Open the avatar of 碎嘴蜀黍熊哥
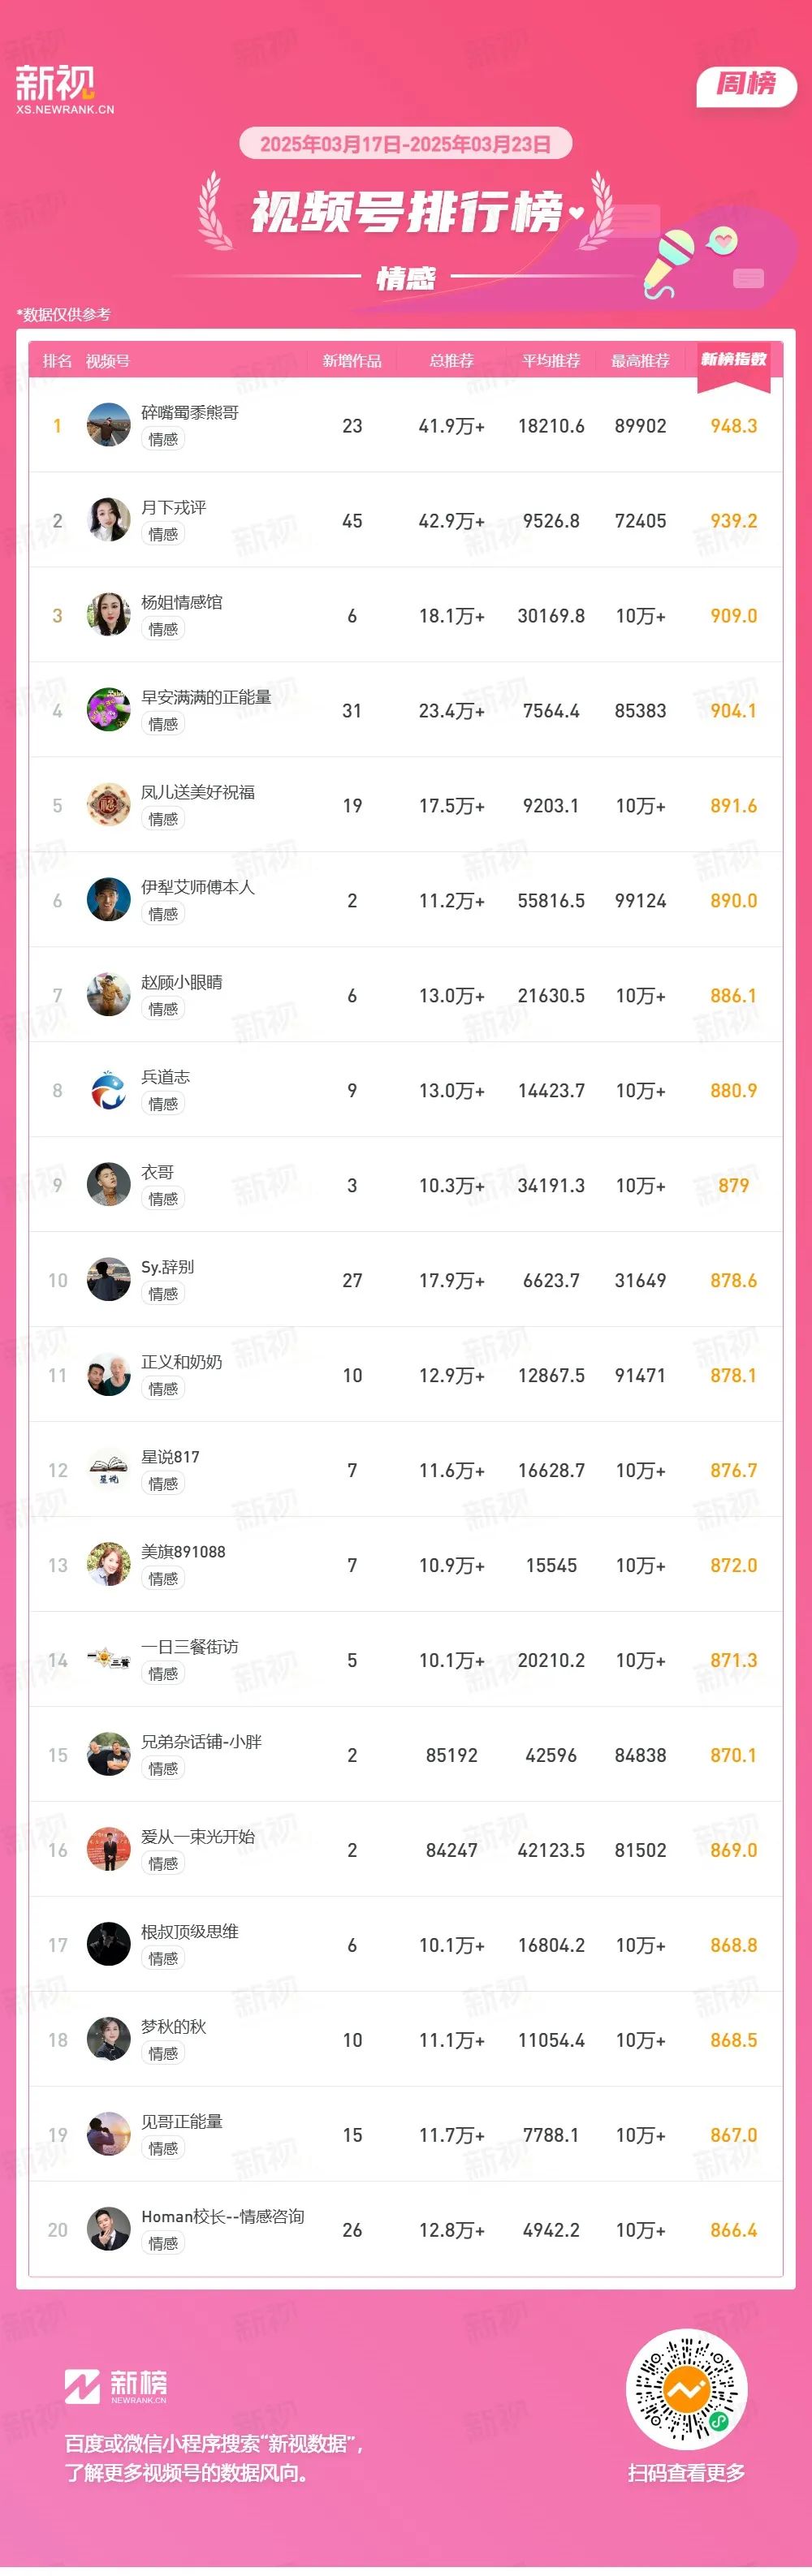The width and height of the screenshot is (812, 2576). [x=109, y=425]
